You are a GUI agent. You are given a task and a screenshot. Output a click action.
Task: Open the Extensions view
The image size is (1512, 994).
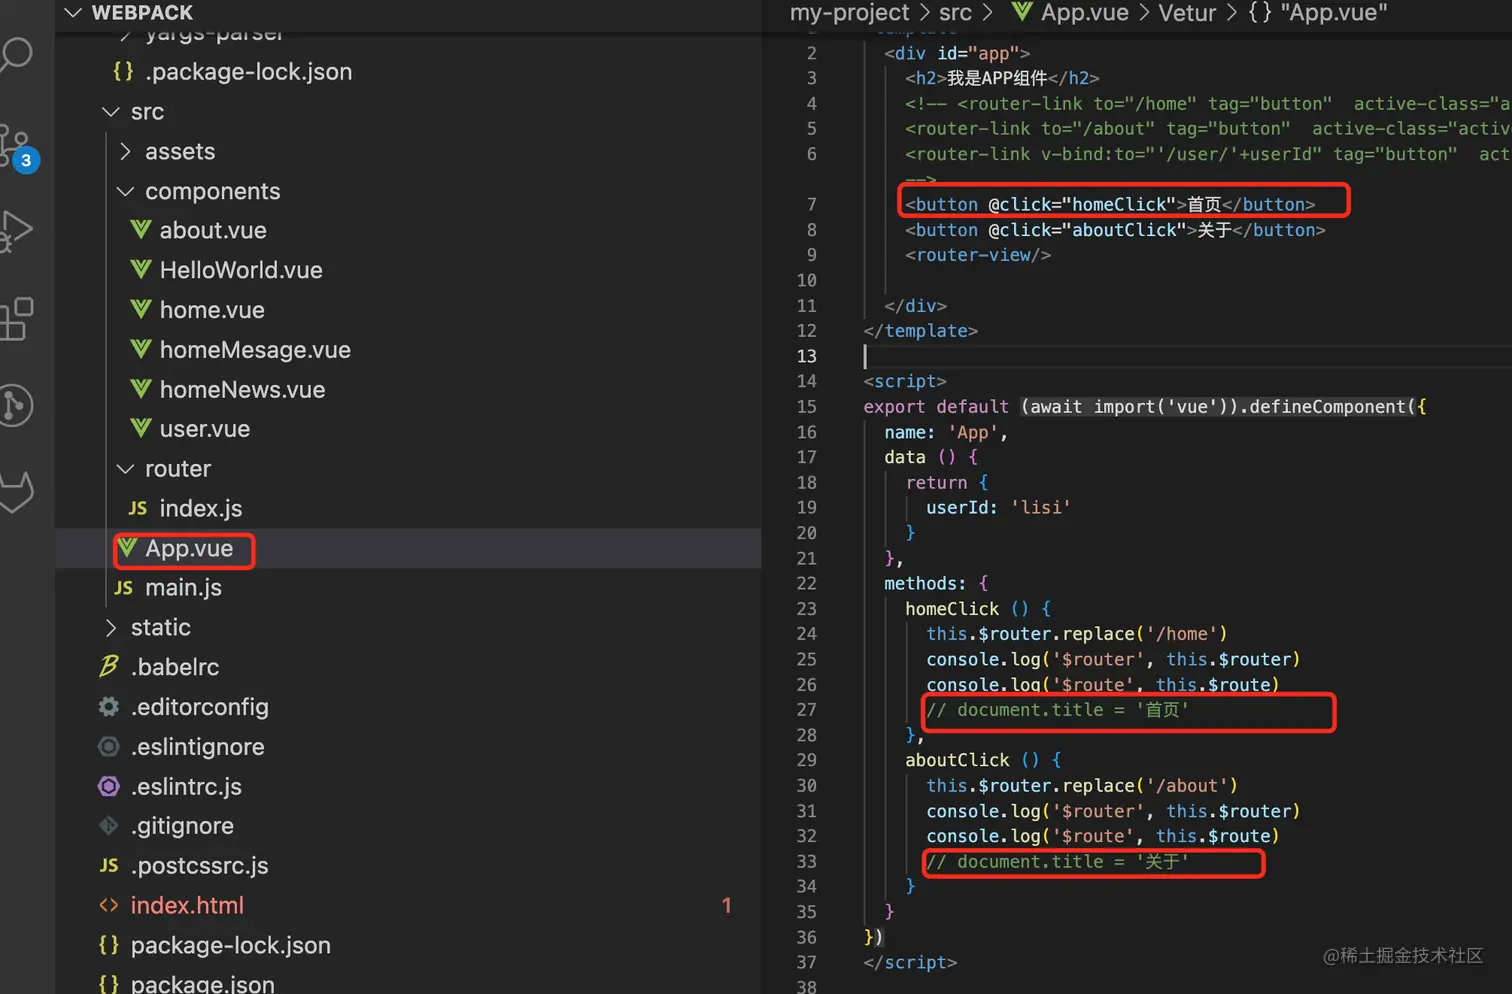click(16, 319)
